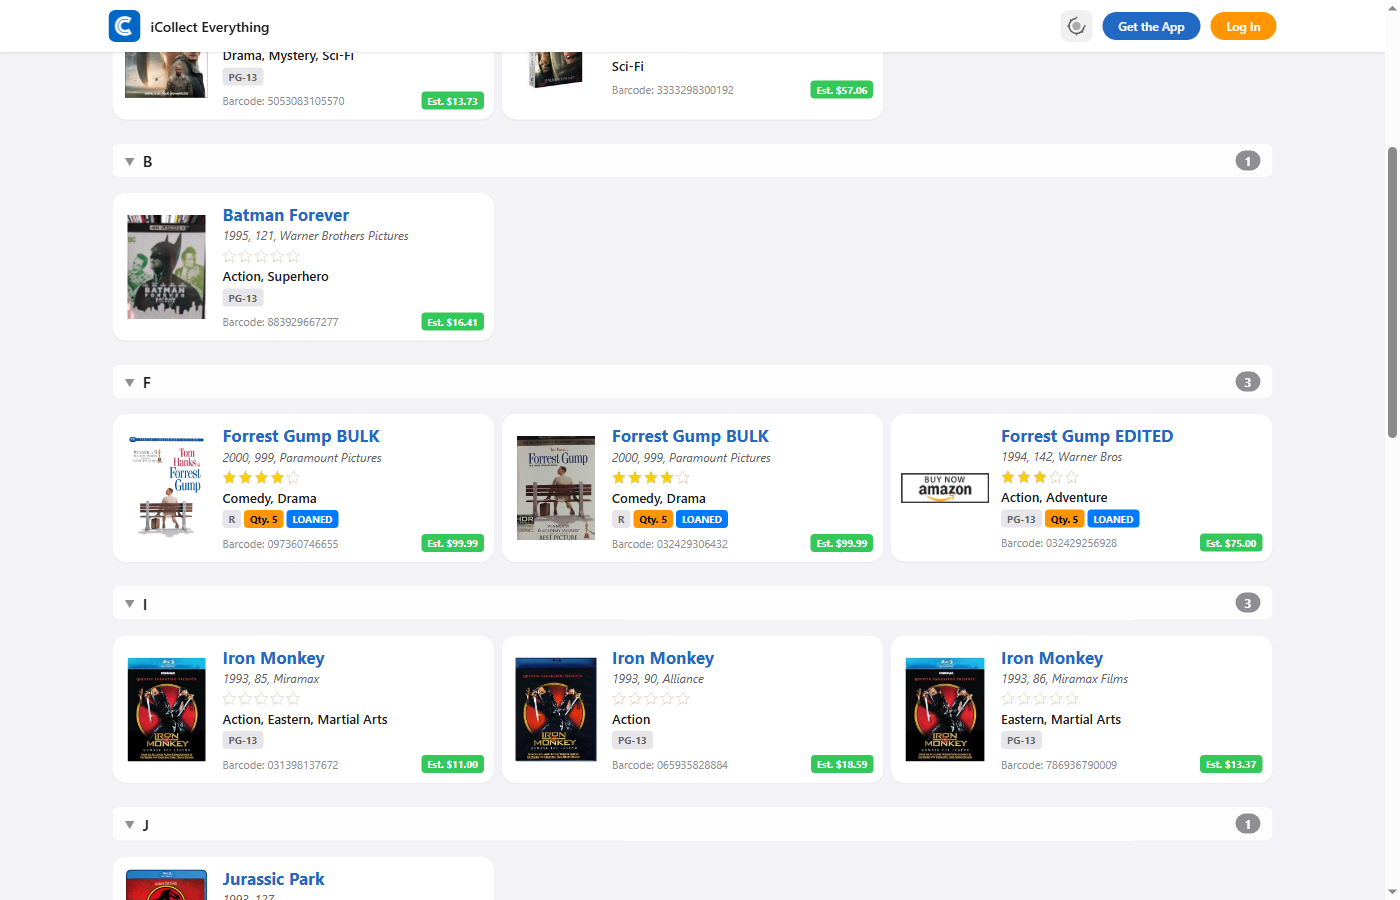Click the page vertical scrollbar
This screenshot has width=1400, height=900.
click(x=1391, y=292)
